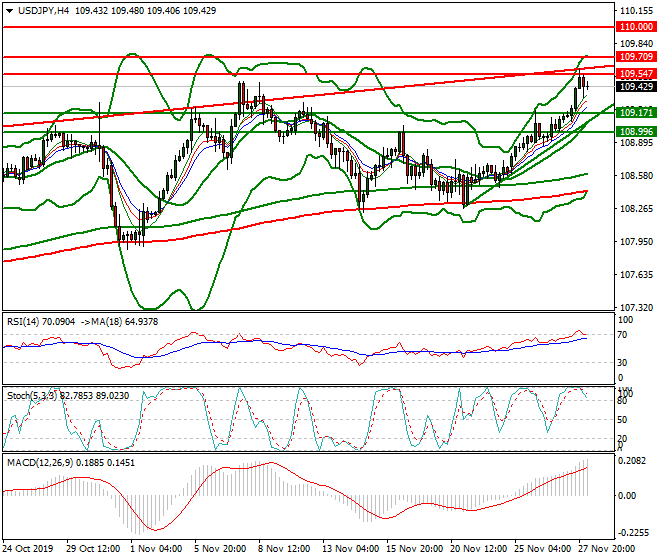
Task: Select the 109.547 resistance price label
Action: [x=636, y=74]
